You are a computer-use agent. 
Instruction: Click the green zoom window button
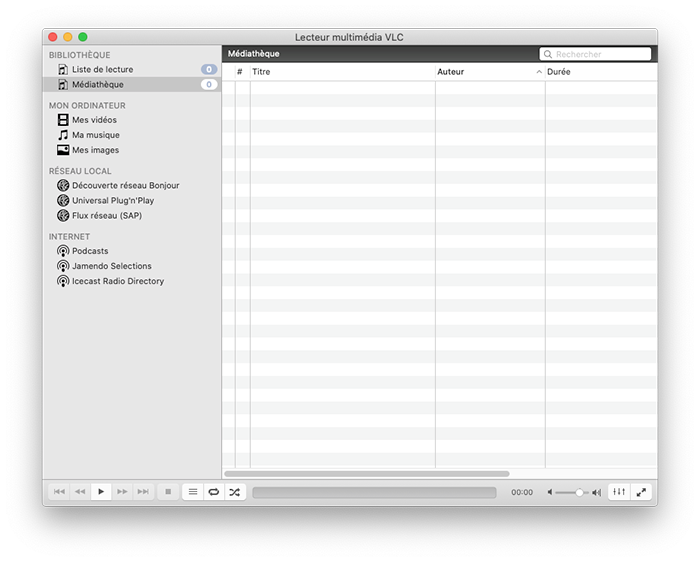pyautogui.click(x=83, y=37)
